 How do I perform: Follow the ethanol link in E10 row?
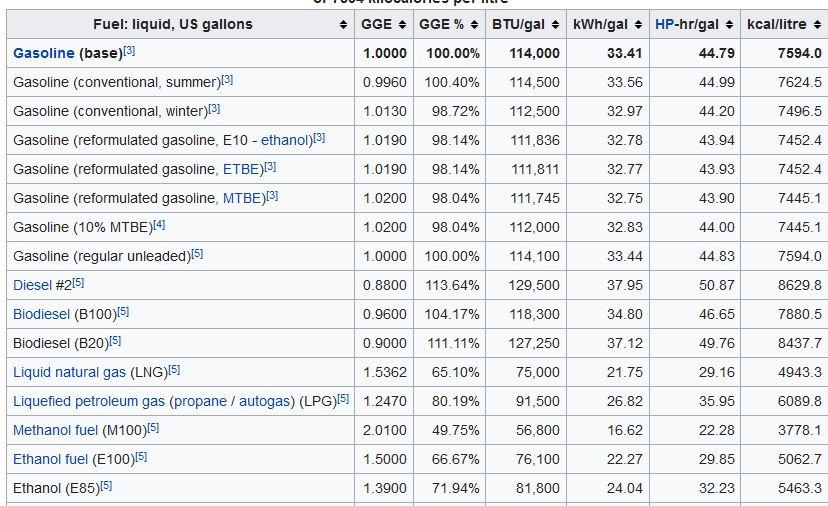tap(284, 140)
